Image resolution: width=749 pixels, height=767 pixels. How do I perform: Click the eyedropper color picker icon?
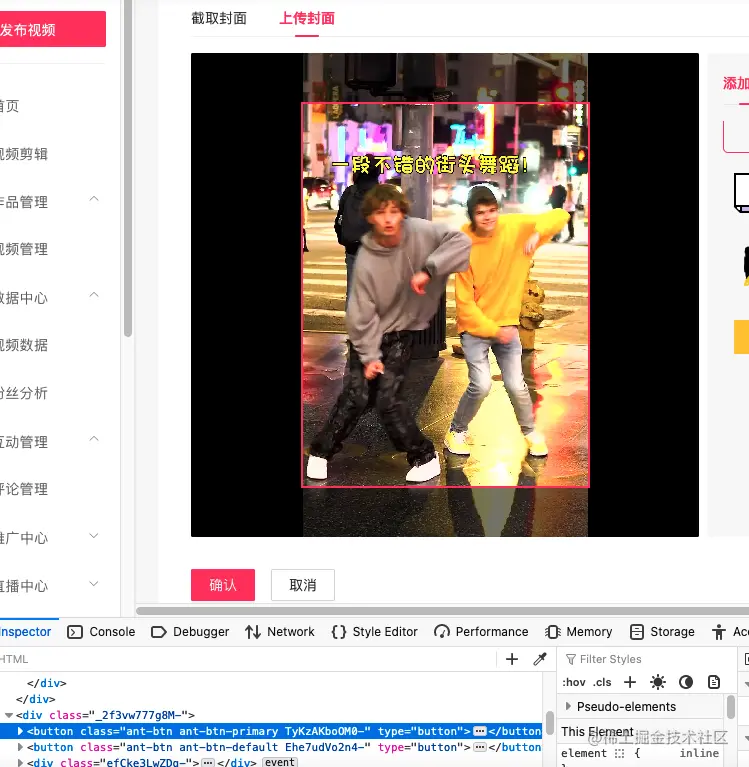(540, 659)
